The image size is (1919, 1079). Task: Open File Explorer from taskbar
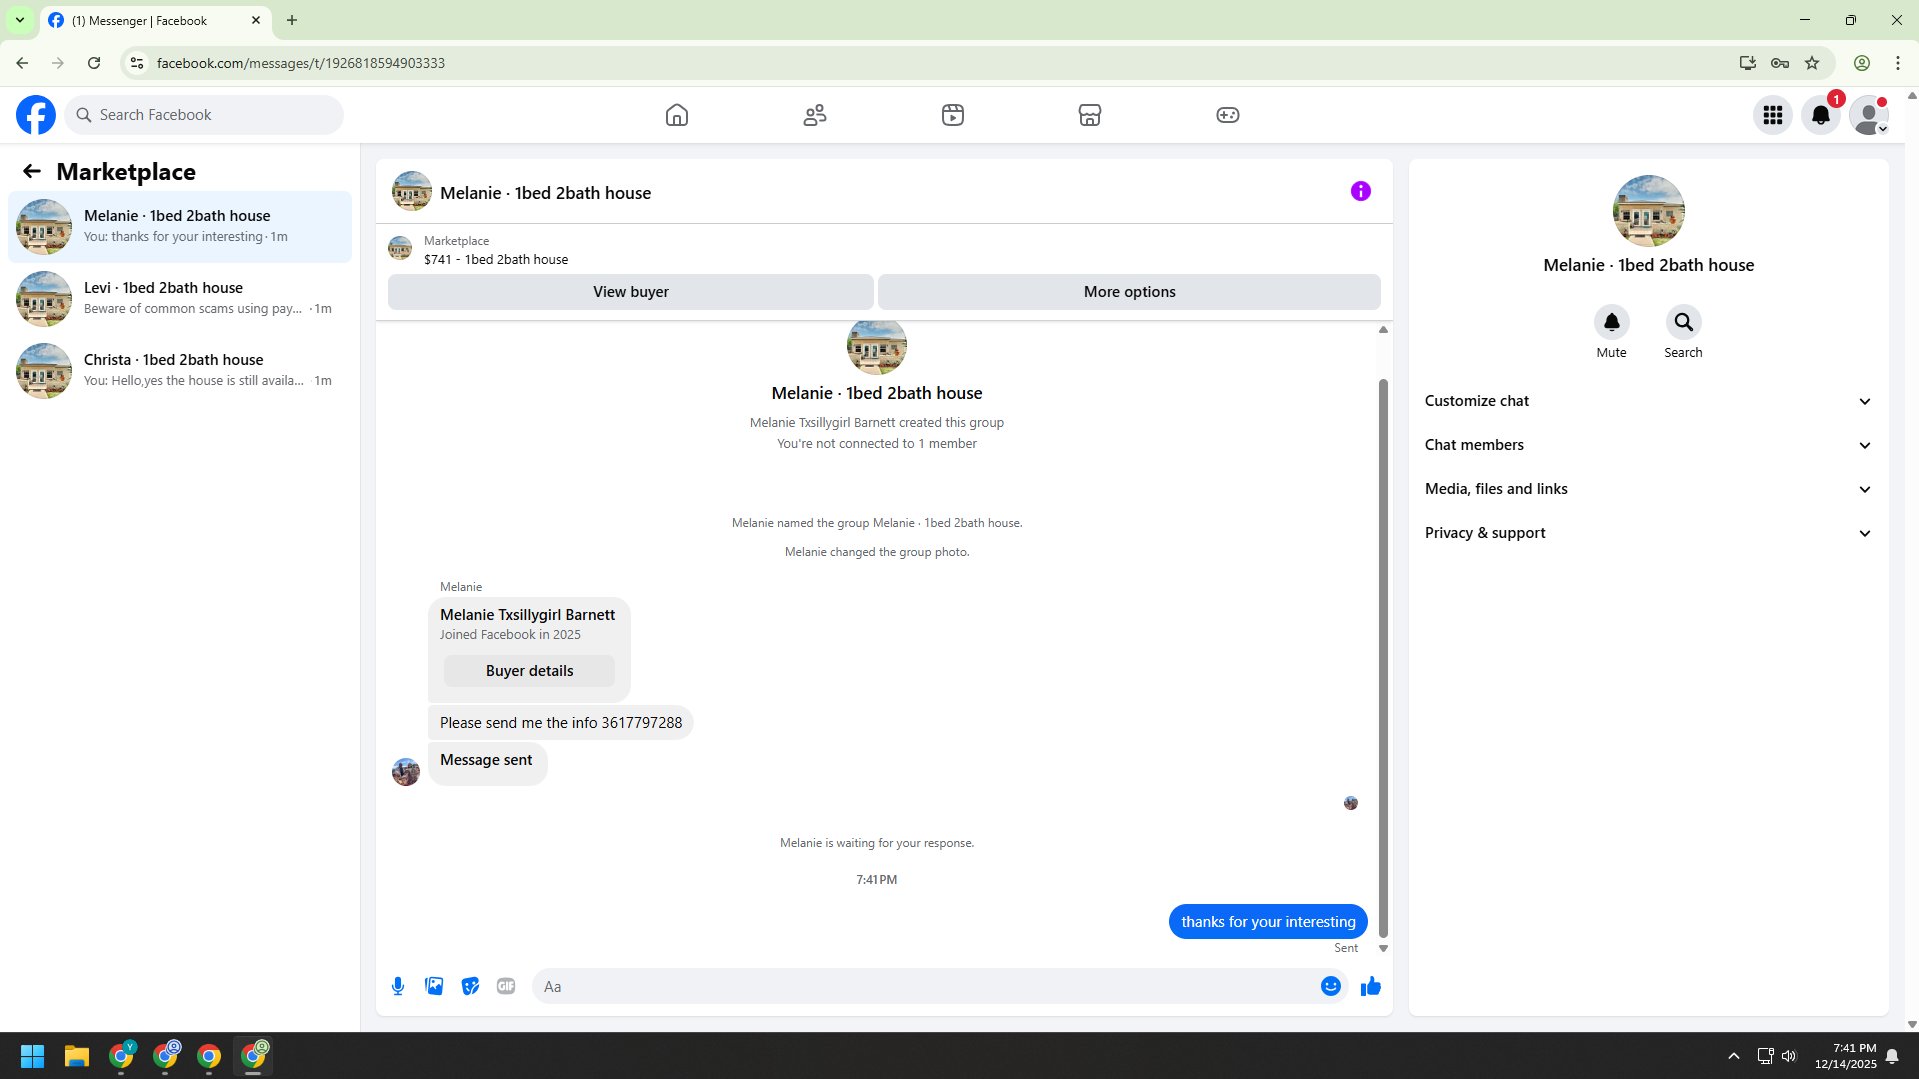[77, 1056]
